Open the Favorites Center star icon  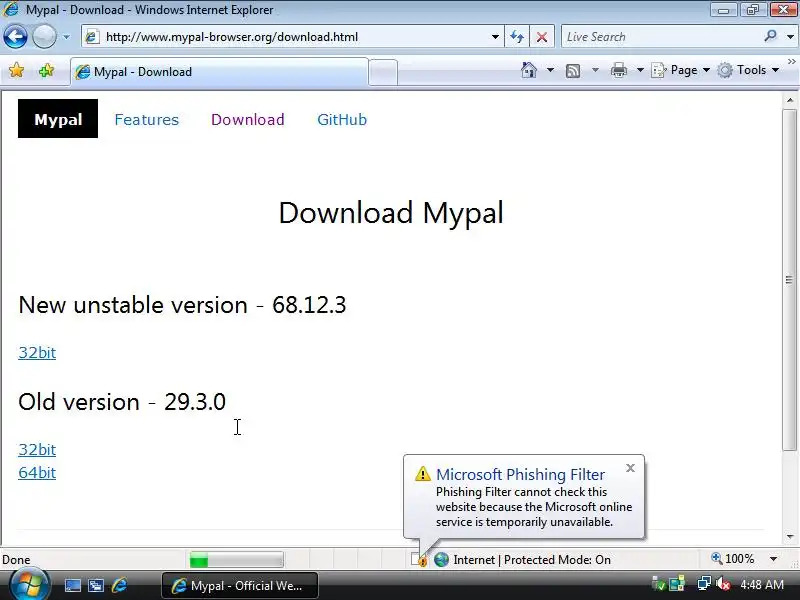[x=16, y=70]
